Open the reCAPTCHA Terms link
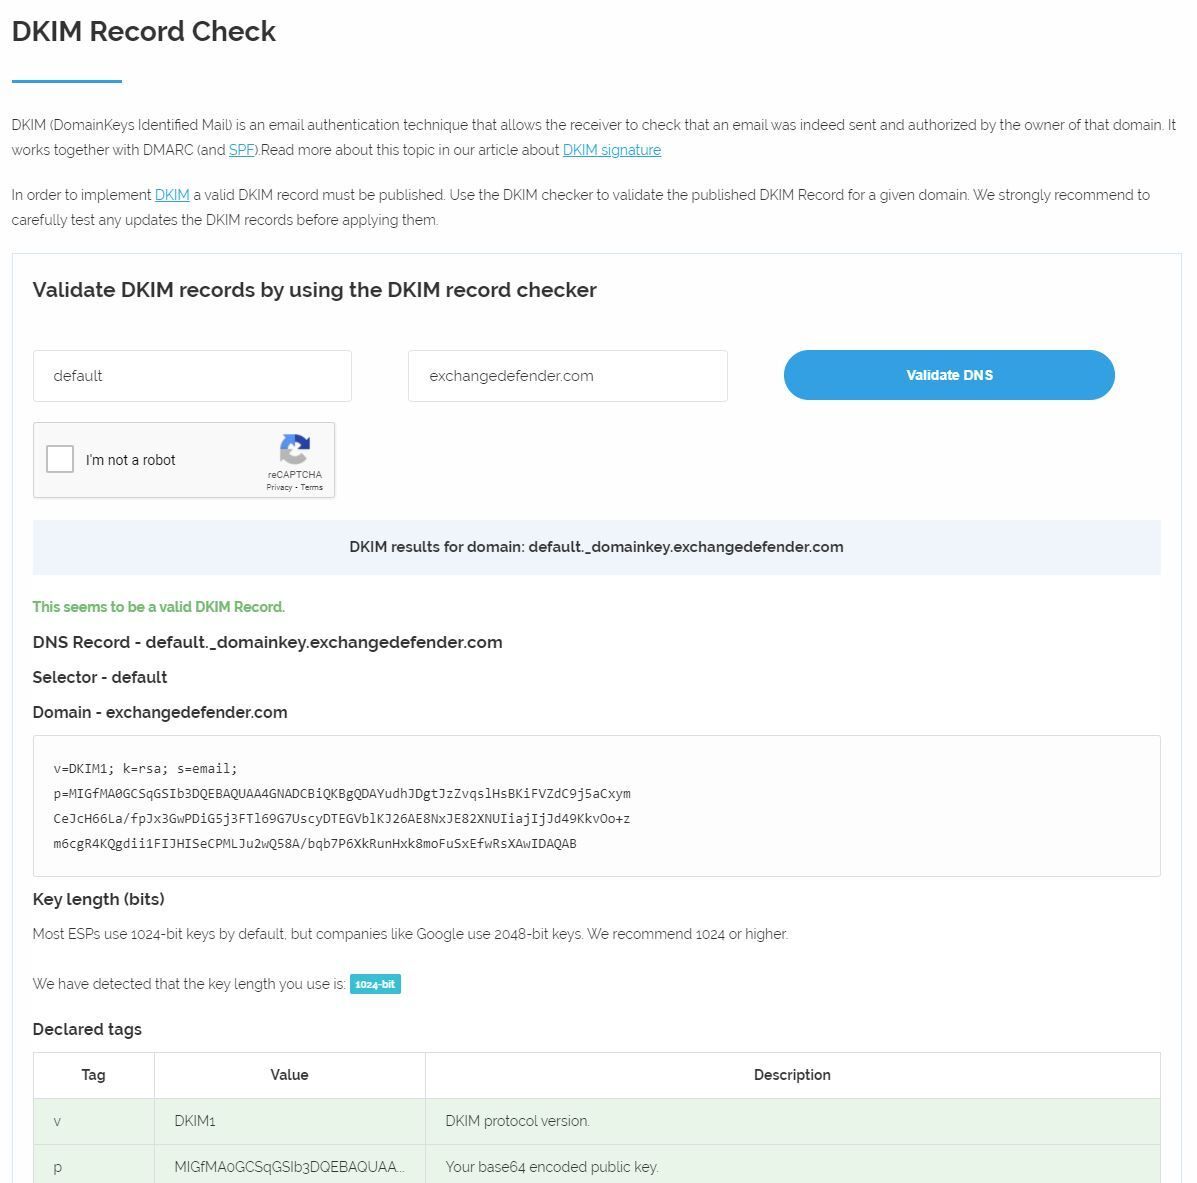The height and width of the screenshot is (1183, 1197). 312,488
